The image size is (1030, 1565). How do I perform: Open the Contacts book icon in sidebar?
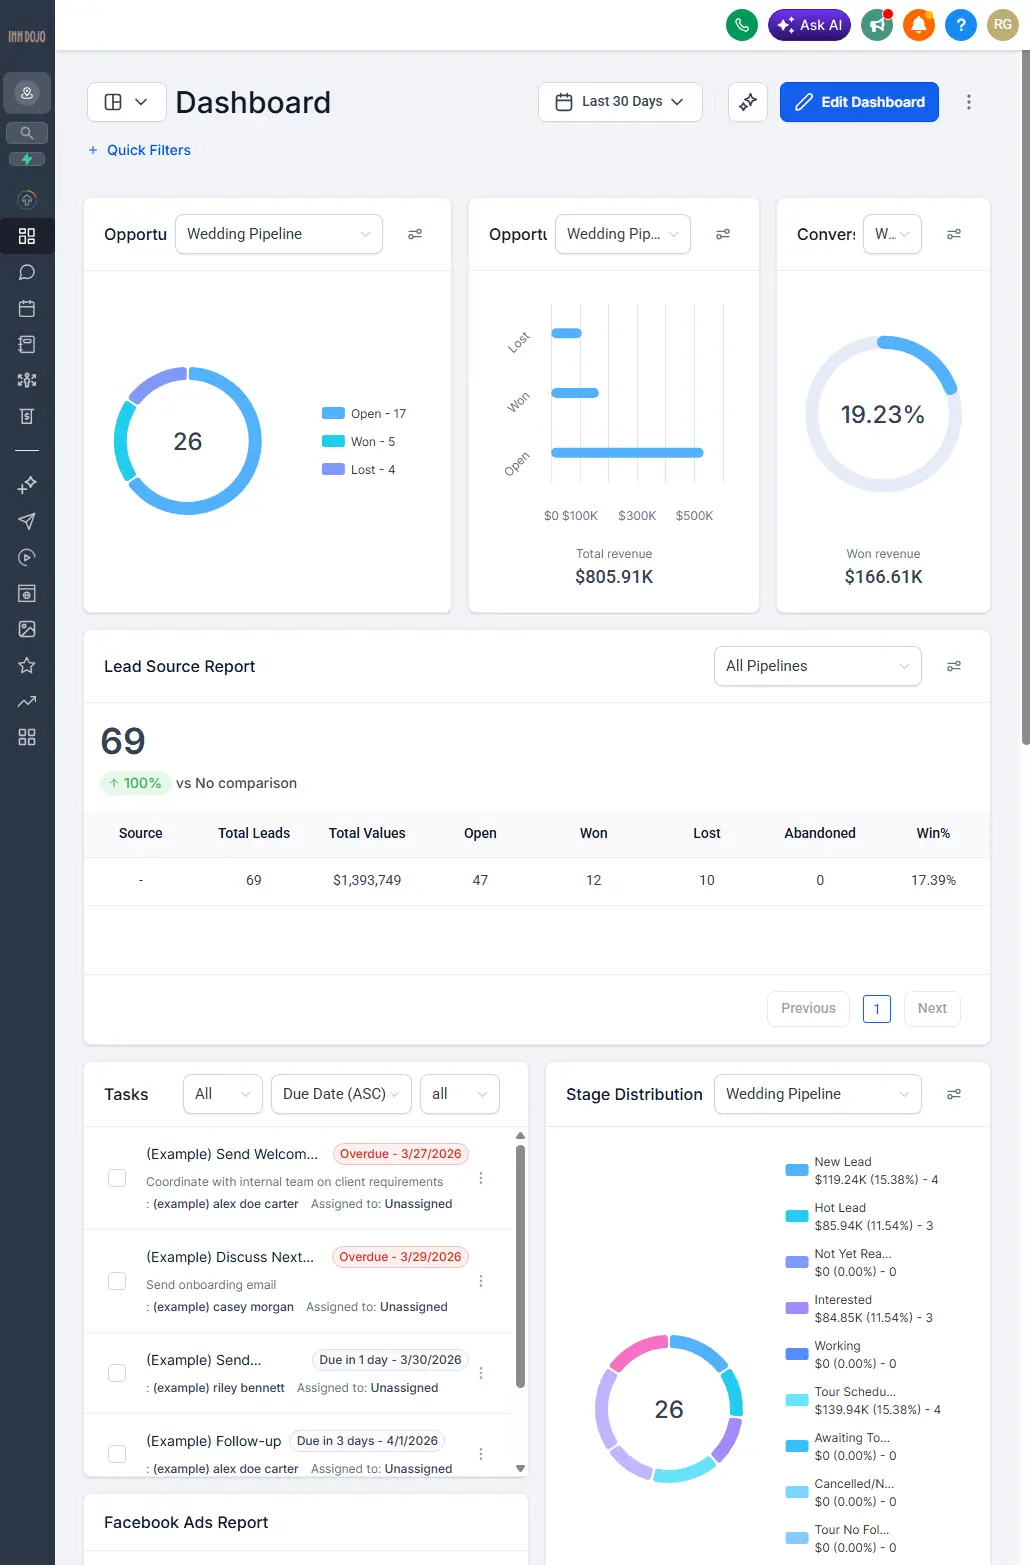[26, 344]
